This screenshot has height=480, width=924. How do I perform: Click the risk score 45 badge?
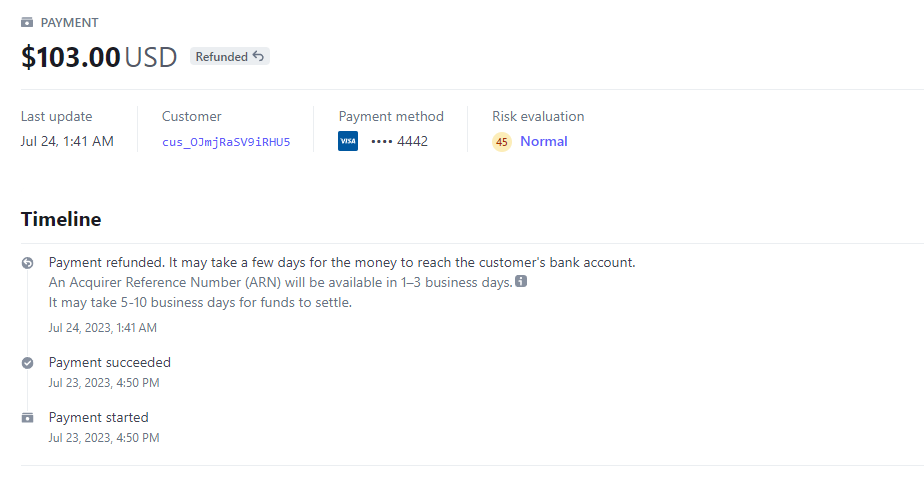502,142
